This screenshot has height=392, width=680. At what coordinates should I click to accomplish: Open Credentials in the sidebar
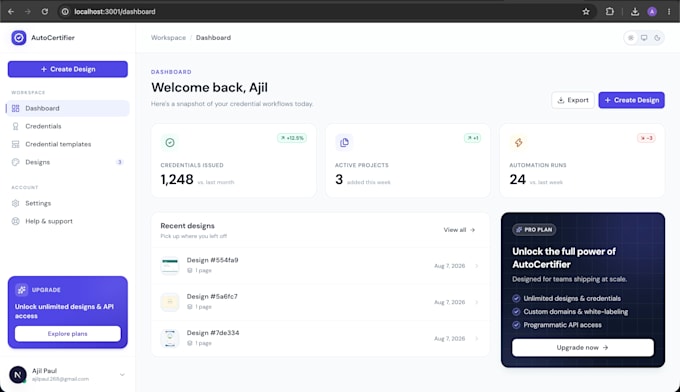click(x=68, y=126)
